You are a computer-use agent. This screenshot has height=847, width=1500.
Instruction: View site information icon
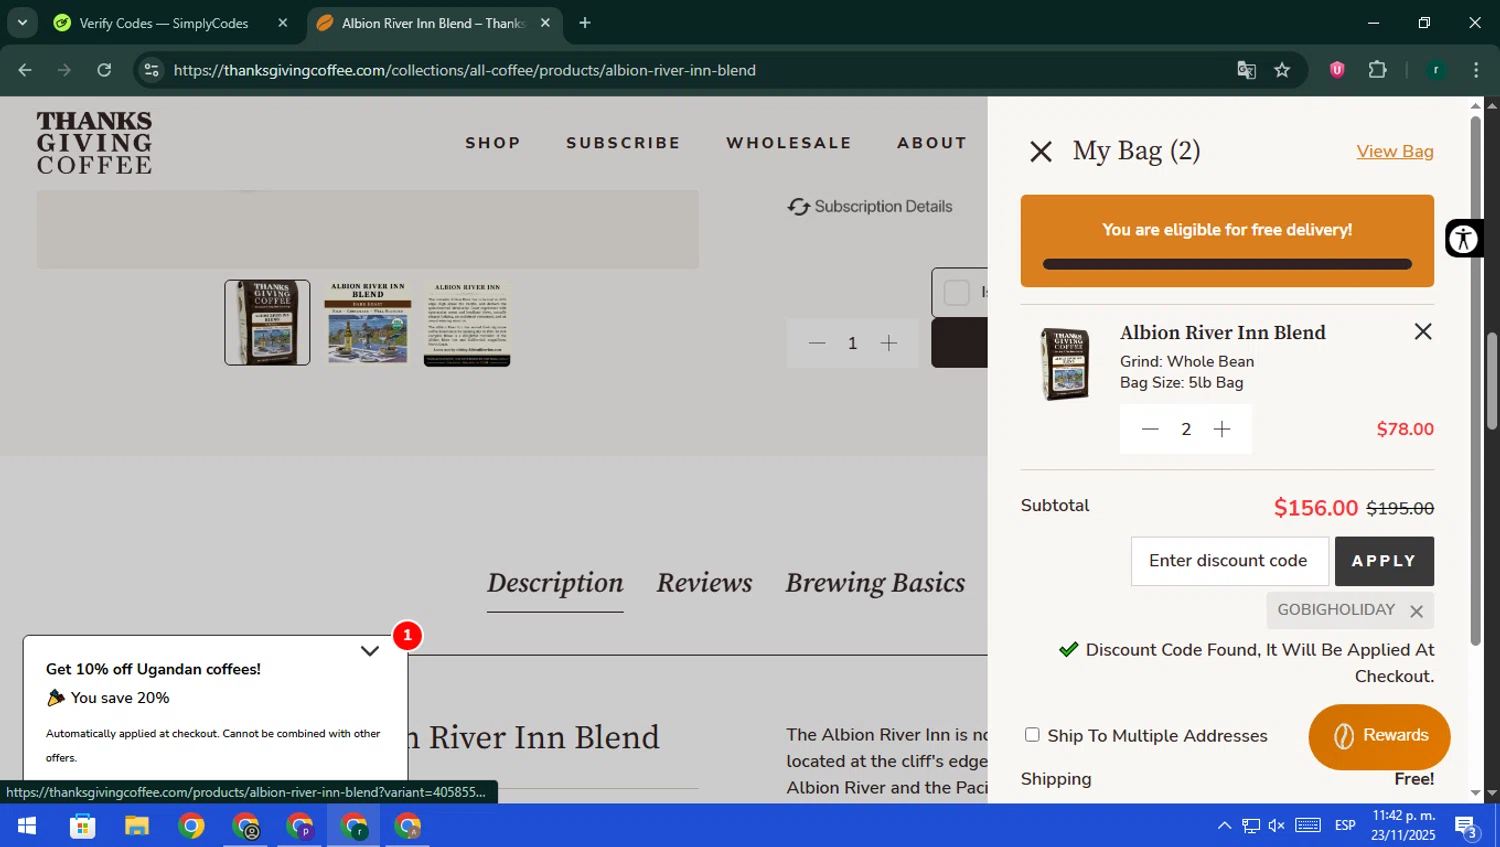pos(151,70)
